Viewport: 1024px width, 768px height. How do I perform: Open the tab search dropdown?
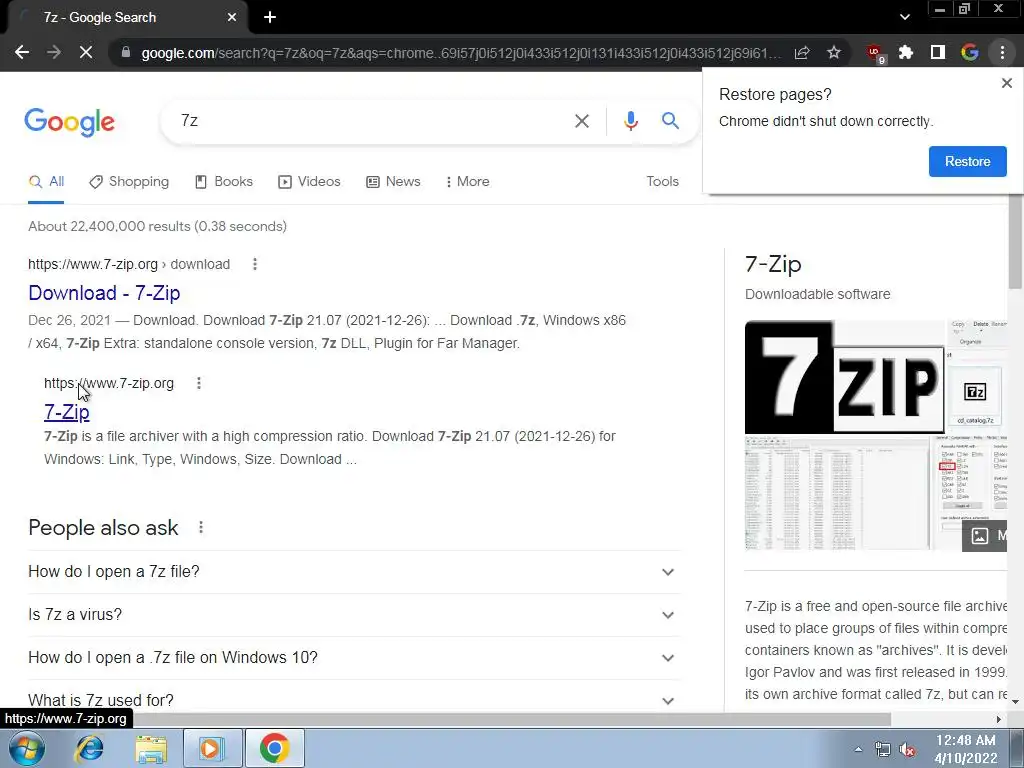[x=904, y=18]
